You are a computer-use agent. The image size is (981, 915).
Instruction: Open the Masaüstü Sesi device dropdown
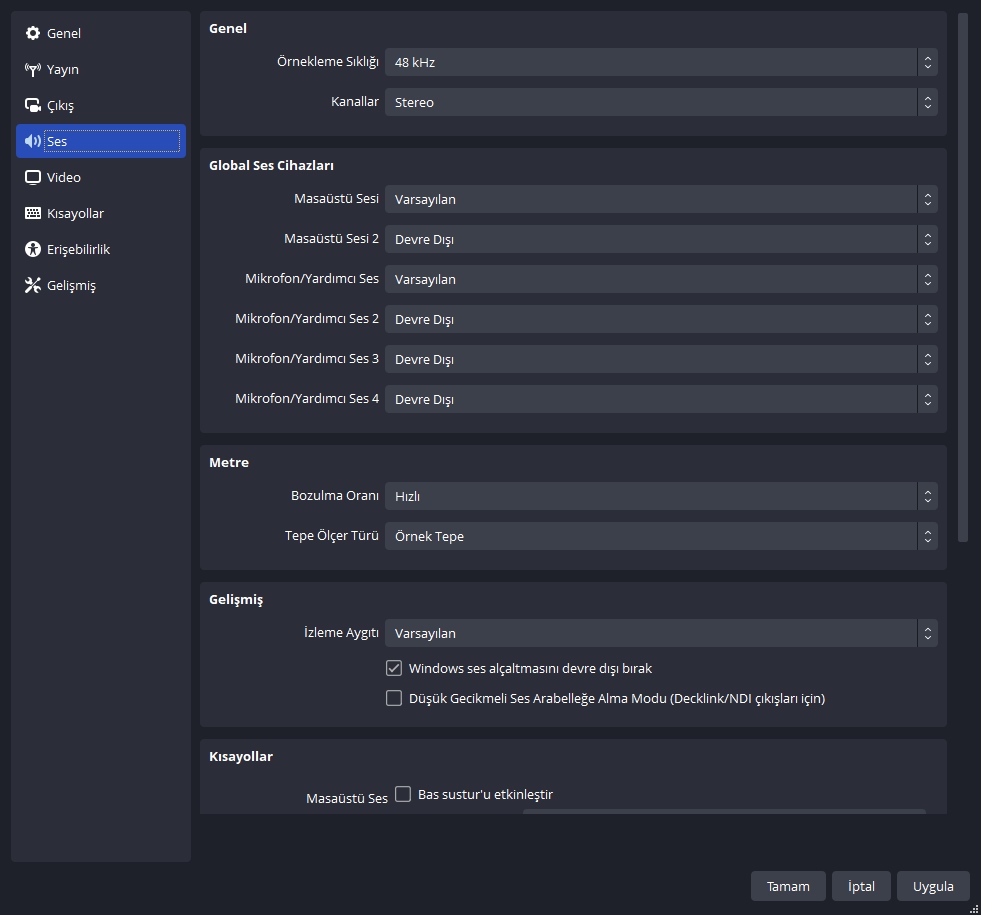(661, 199)
